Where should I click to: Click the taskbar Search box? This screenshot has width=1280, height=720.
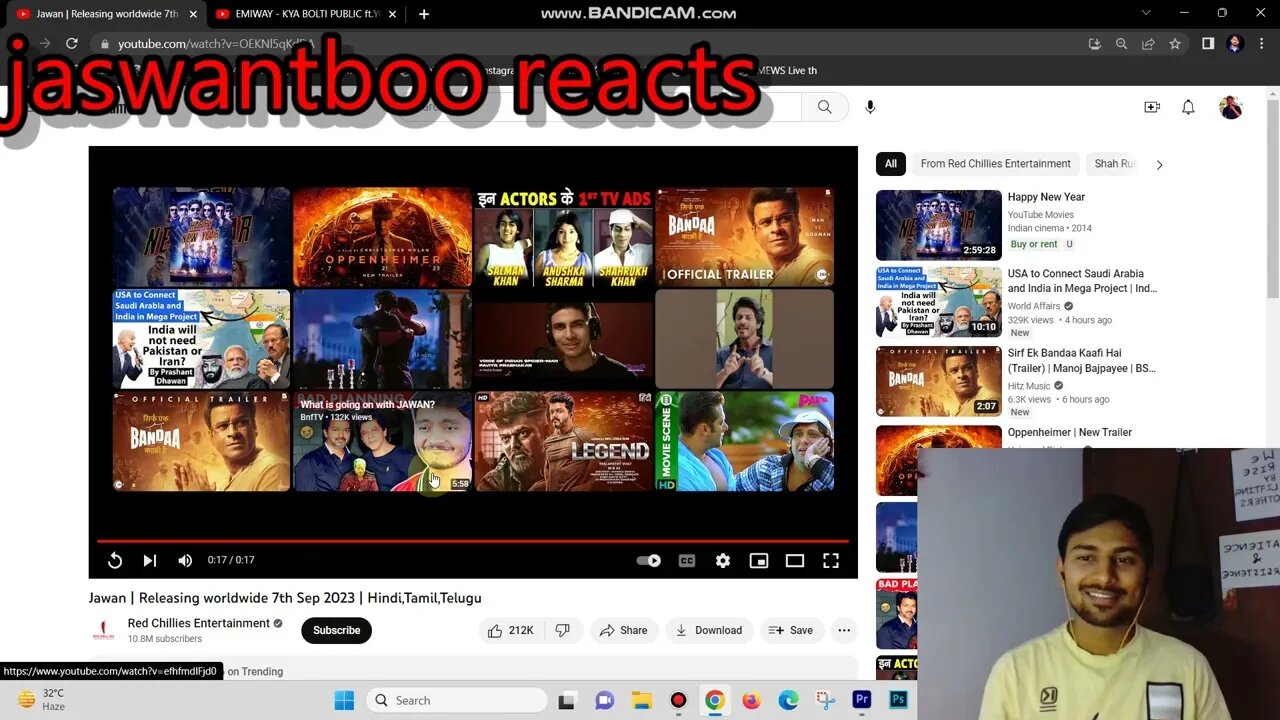[456, 700]
